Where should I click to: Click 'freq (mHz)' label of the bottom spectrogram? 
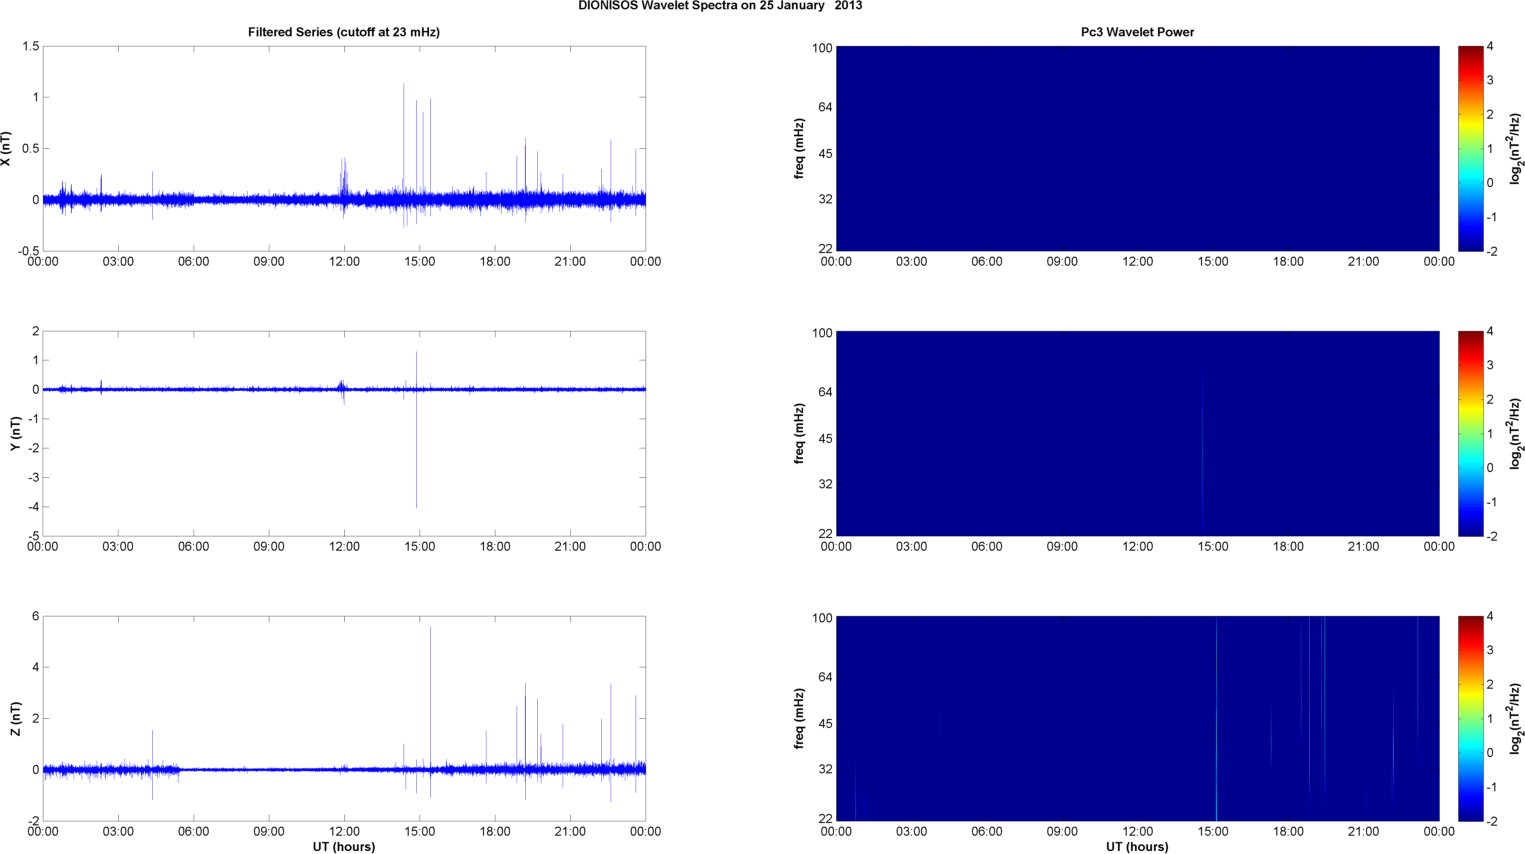(800, 719)
